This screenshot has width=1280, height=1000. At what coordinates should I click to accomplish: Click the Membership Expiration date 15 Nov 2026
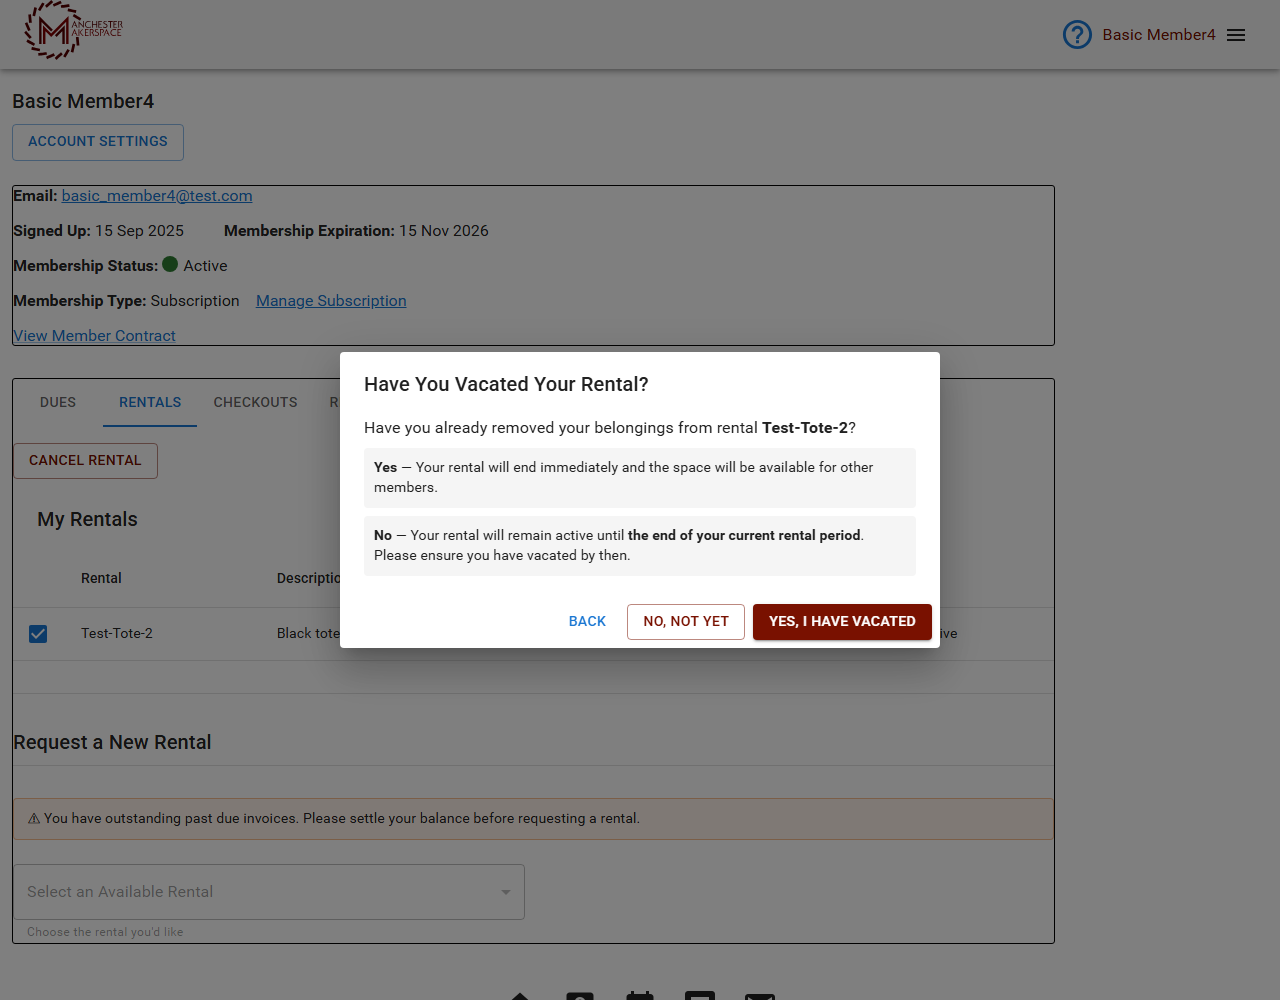click(x=444, y=231)
